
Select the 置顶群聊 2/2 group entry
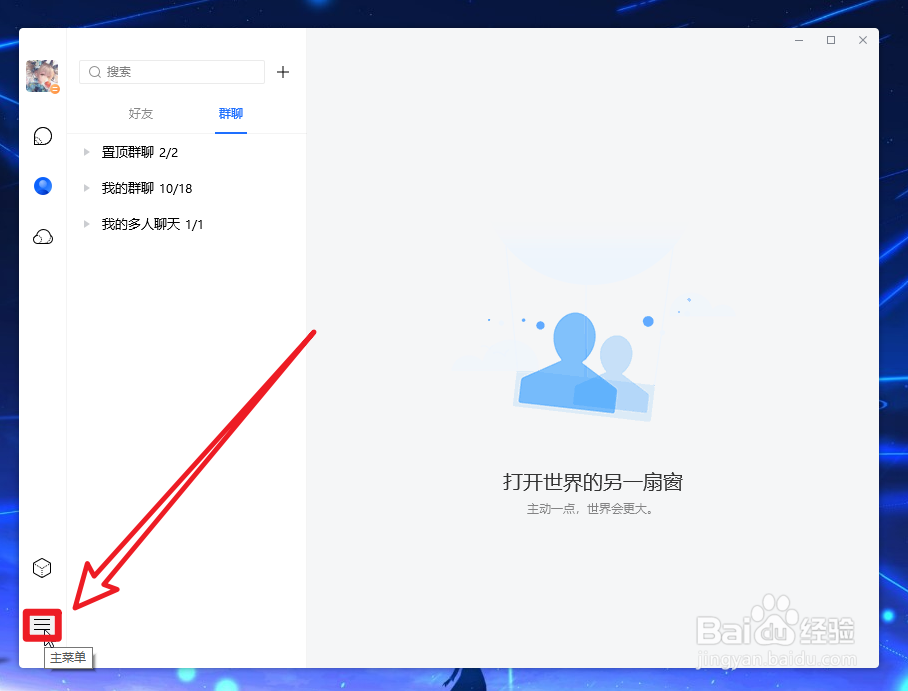138,152
